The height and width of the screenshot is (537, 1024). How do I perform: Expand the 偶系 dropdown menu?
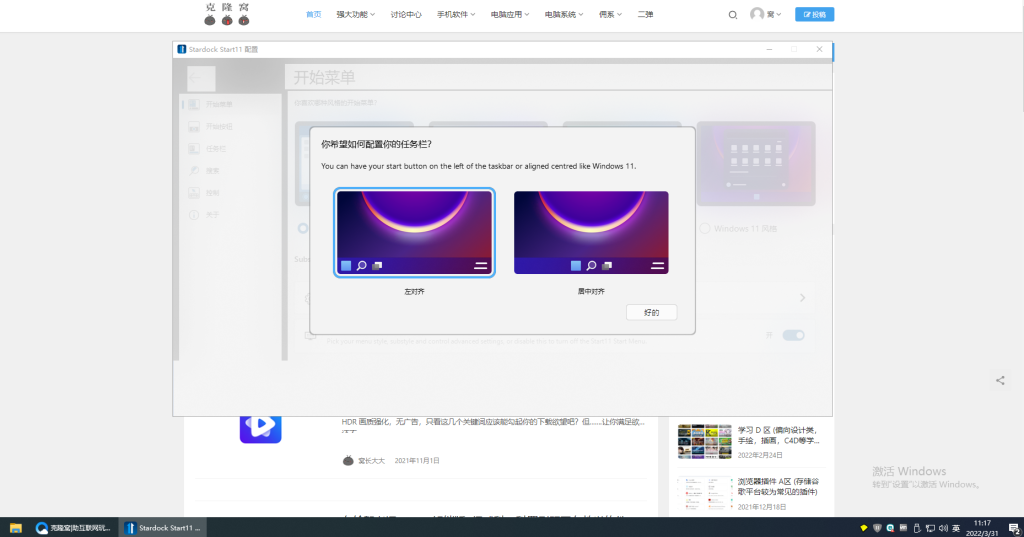(x=610, y=14)
